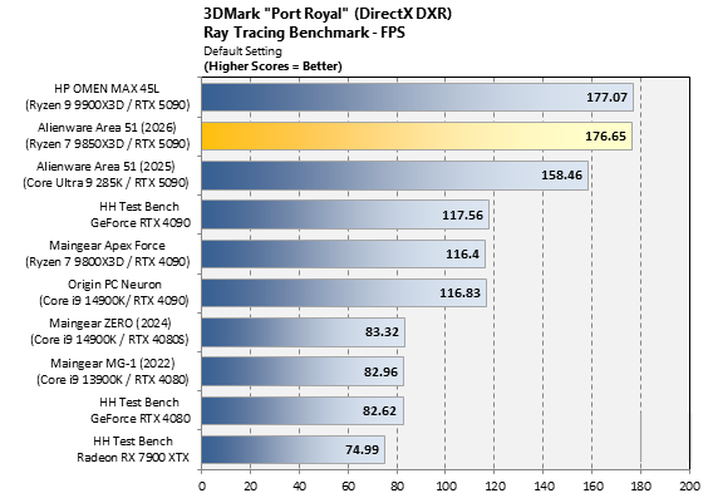The image size is (708, 498).
Task: Click the x-axis tick label 20
Action: (x=250, y=486)
